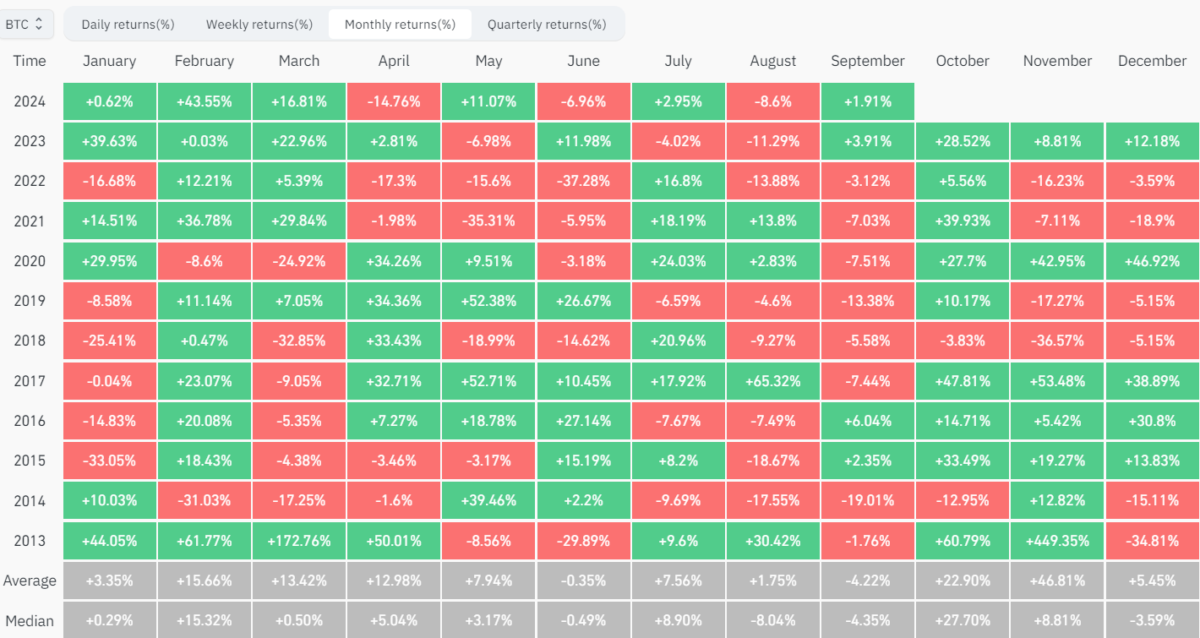
Task: Open the BTC coin selector dropdown
Action: pos(25,23)
